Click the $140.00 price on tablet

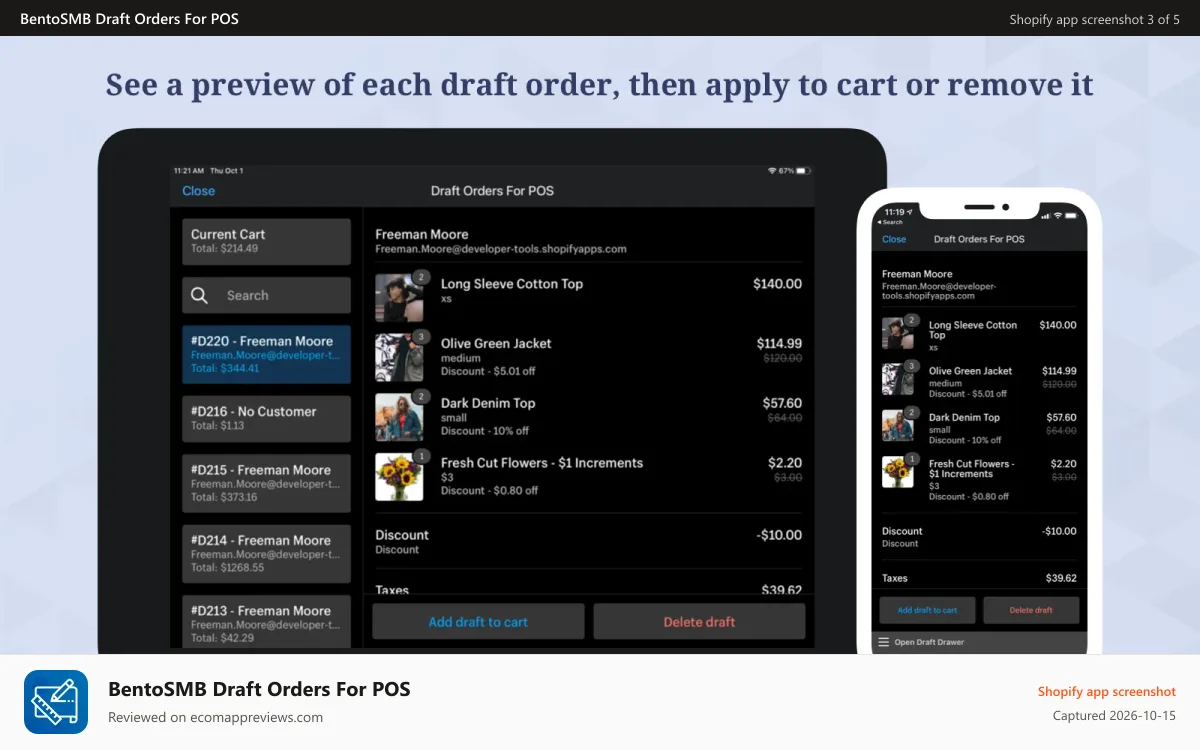(x=777, y=284)
